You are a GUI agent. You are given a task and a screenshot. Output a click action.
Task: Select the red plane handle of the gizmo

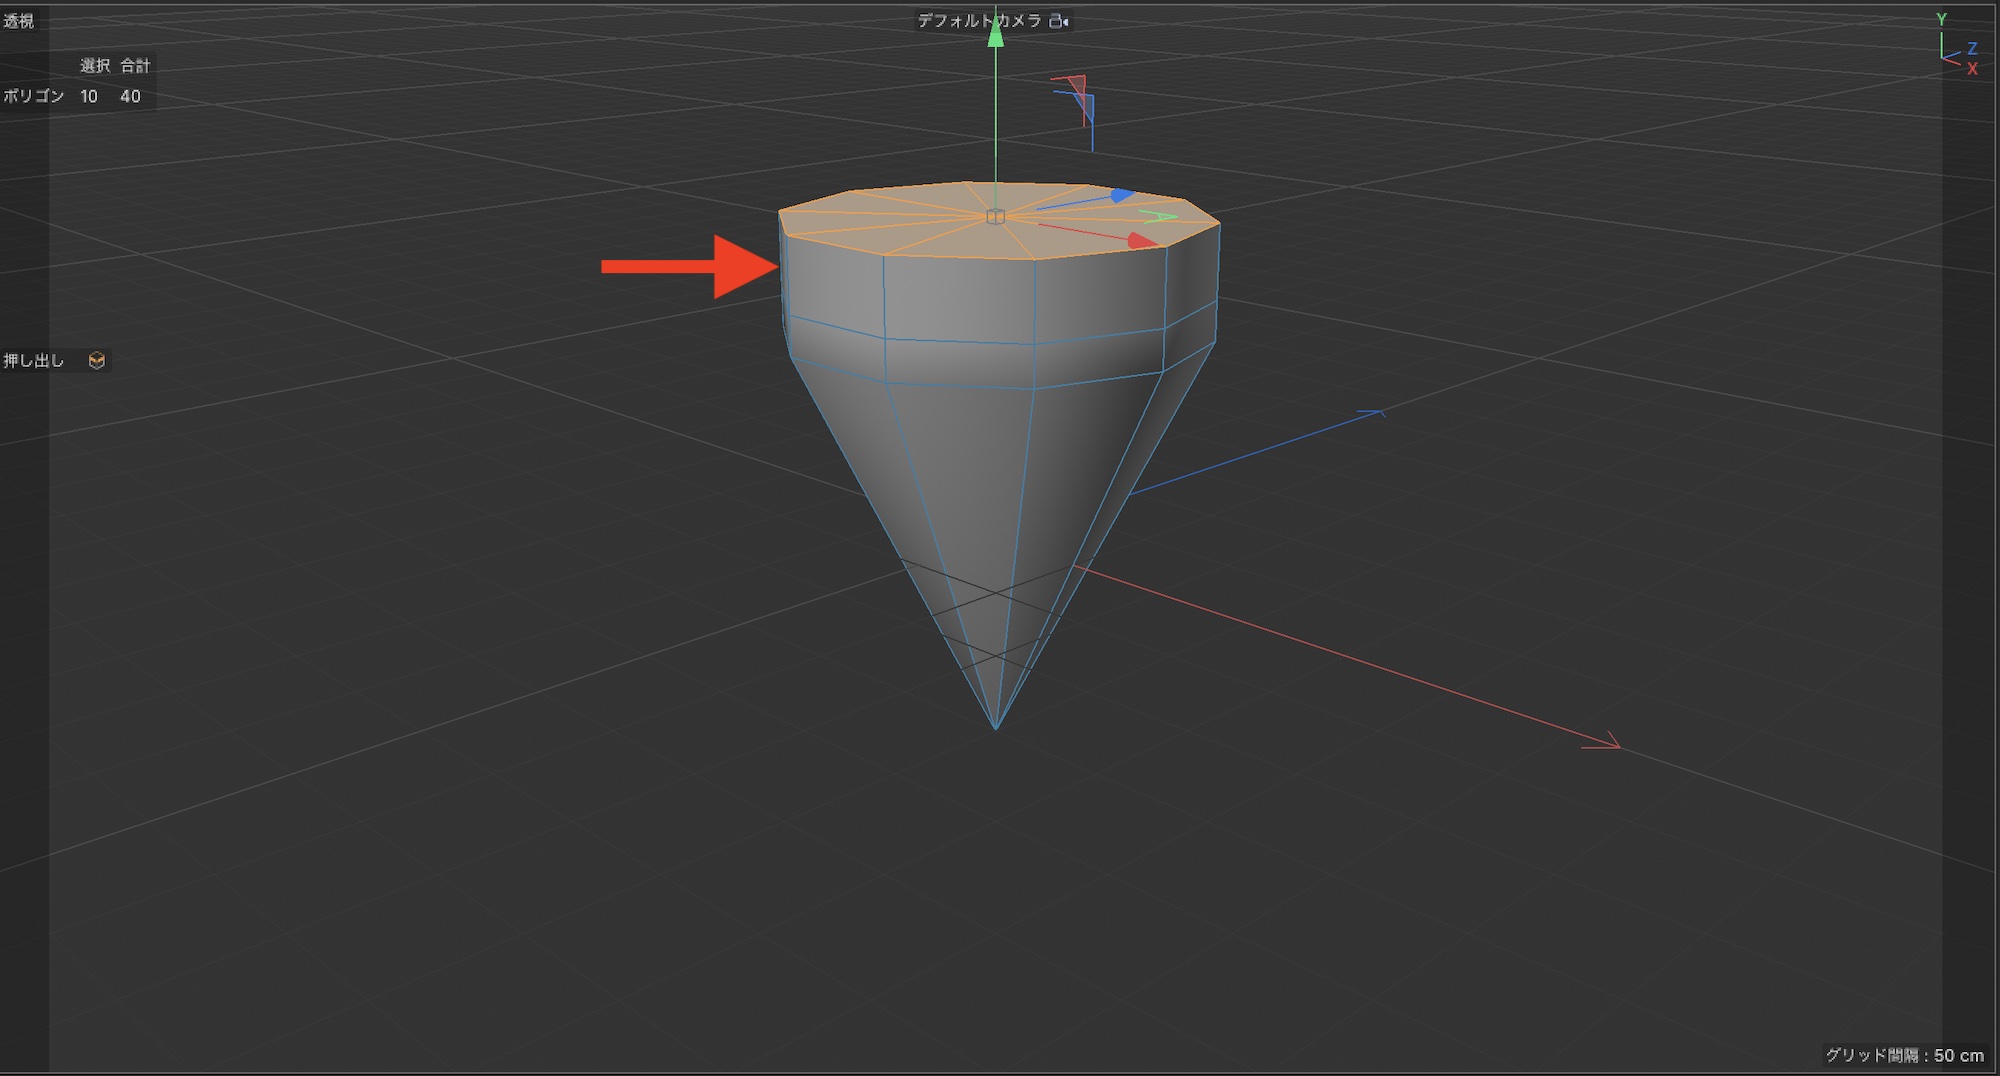(x=1076, y=86)
